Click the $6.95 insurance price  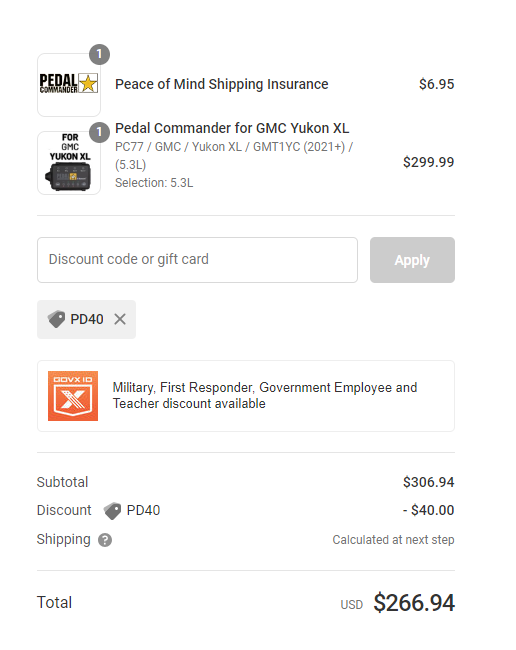tap(436, 84)
